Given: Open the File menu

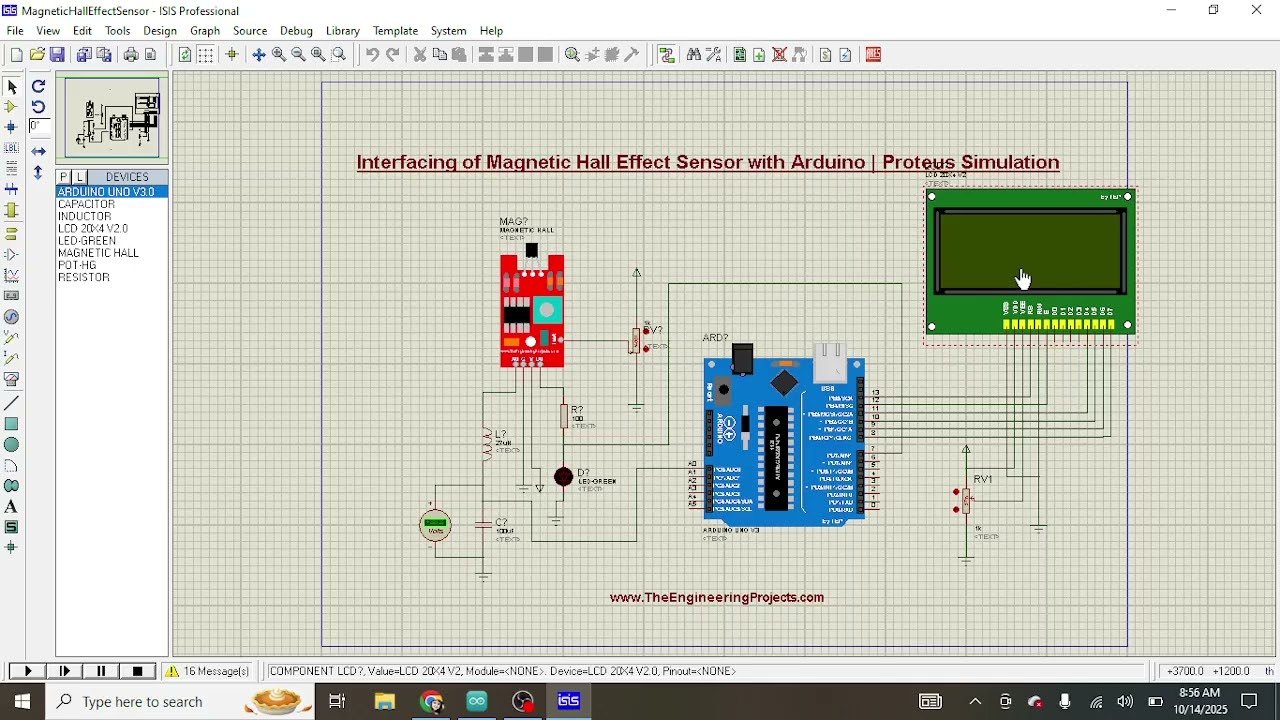Looking at the screenshot, I should tap(15, 31).
